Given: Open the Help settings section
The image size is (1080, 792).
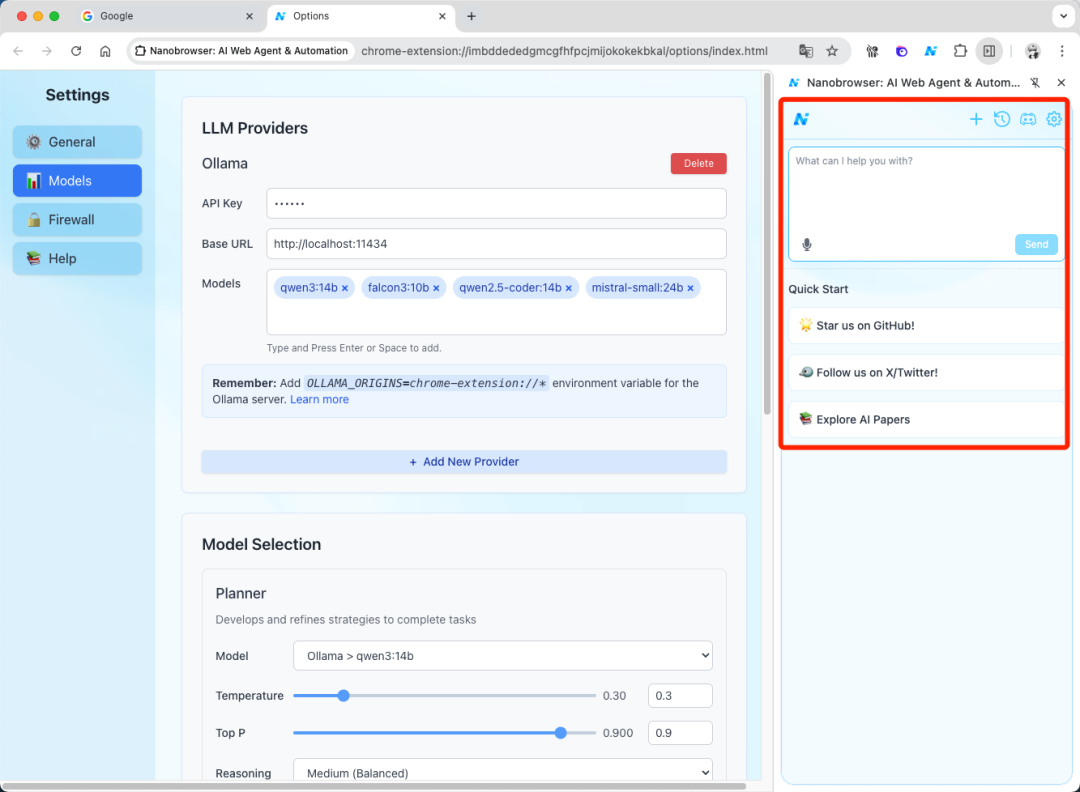Looking at the screenshot, I should pos(77,258).
